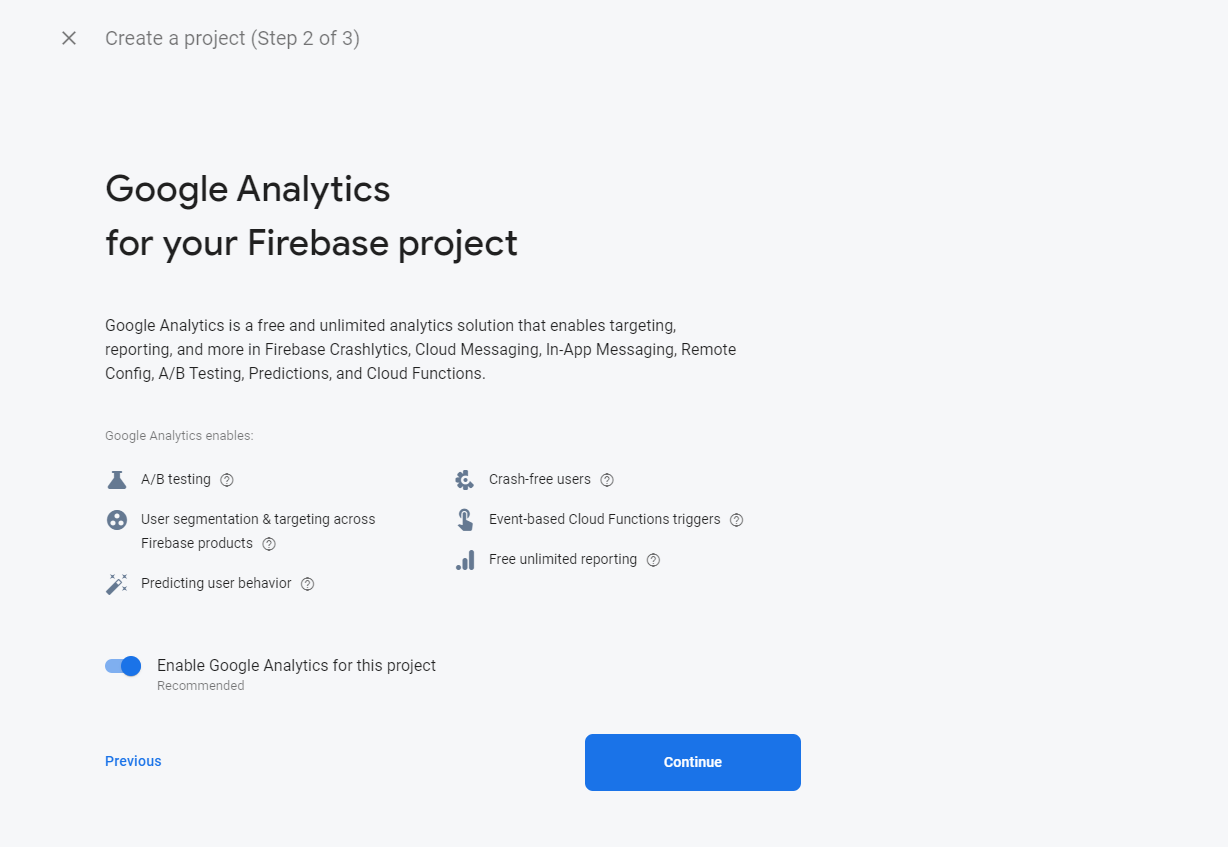Show help for Event-based Cloud Functions triggers
This screenshot has width=1228, height=847.
tap(737, 520)
